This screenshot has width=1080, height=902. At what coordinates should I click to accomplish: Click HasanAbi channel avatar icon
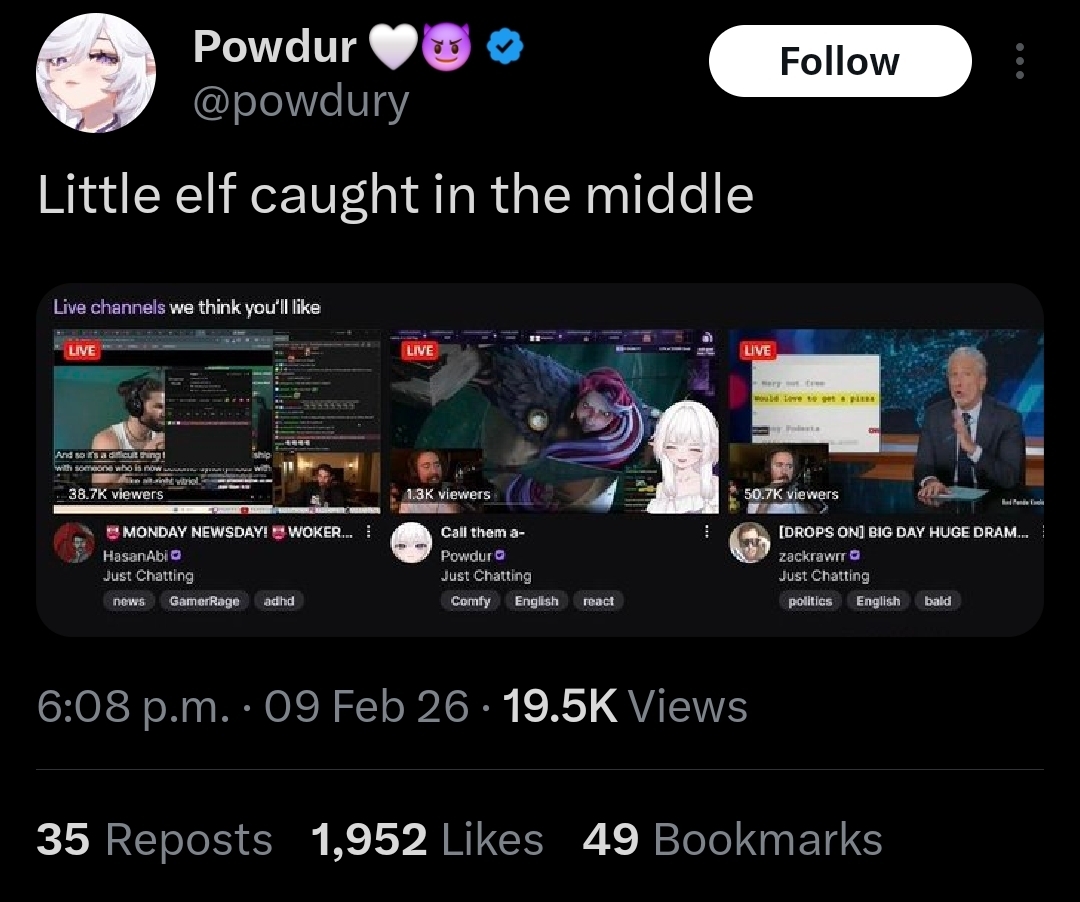tap(74, 543)
